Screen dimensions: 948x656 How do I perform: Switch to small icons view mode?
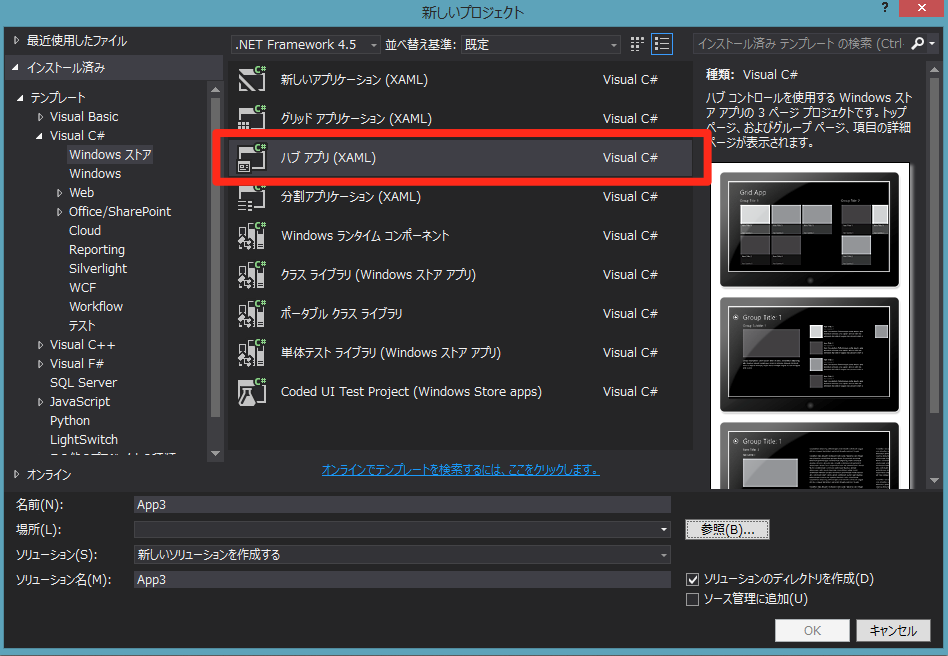pyautogui.click(x=638, y=44)
